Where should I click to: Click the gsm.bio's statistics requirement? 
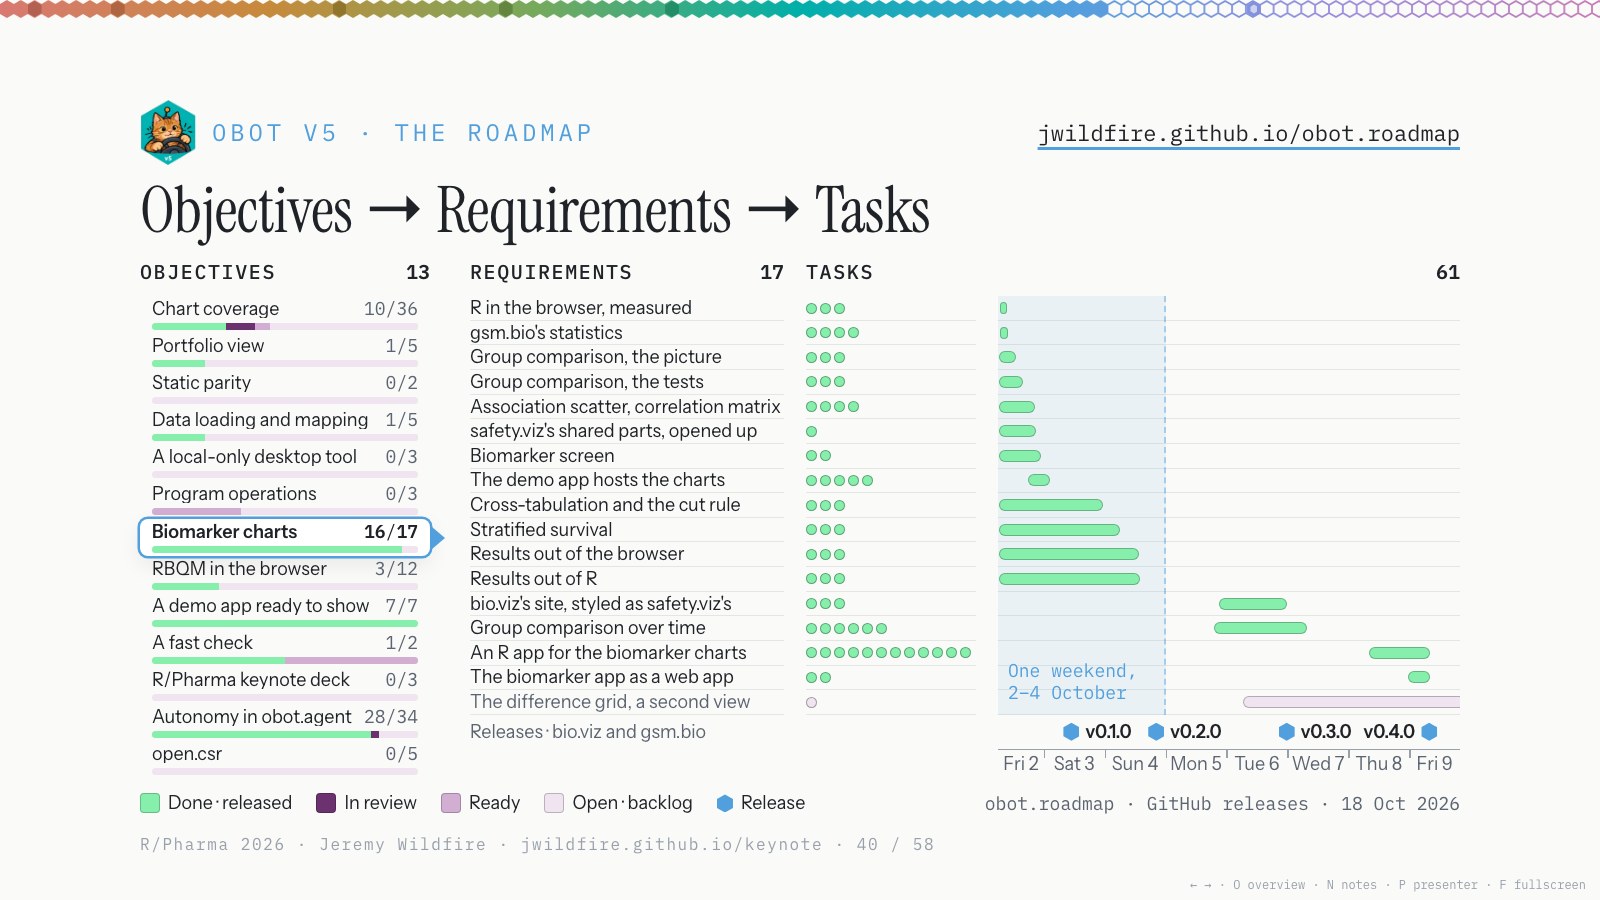[627, 332]
